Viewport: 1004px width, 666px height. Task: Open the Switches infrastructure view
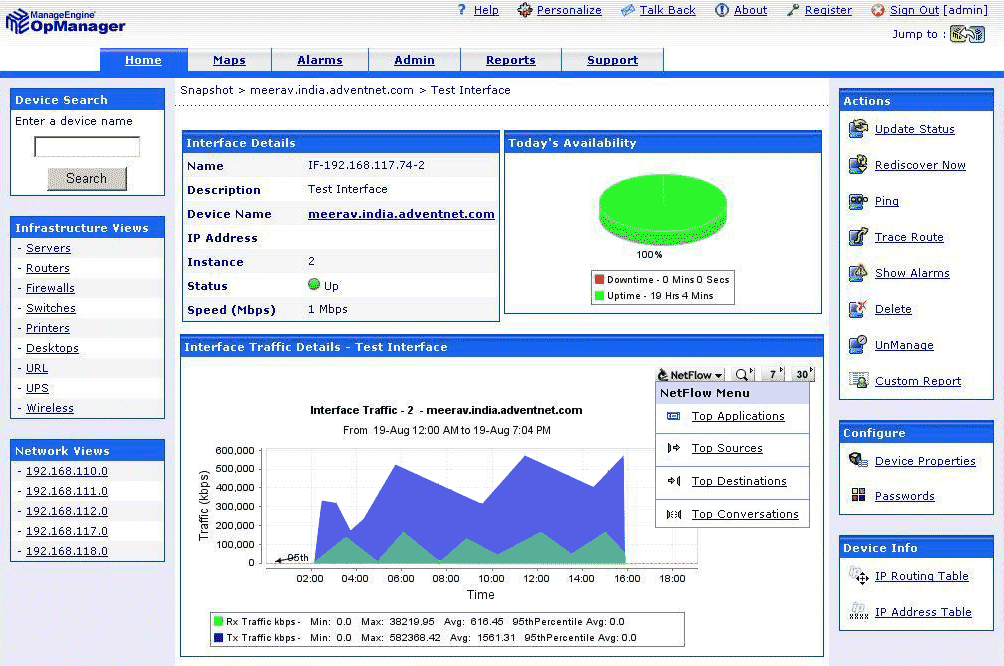[51, 308]
